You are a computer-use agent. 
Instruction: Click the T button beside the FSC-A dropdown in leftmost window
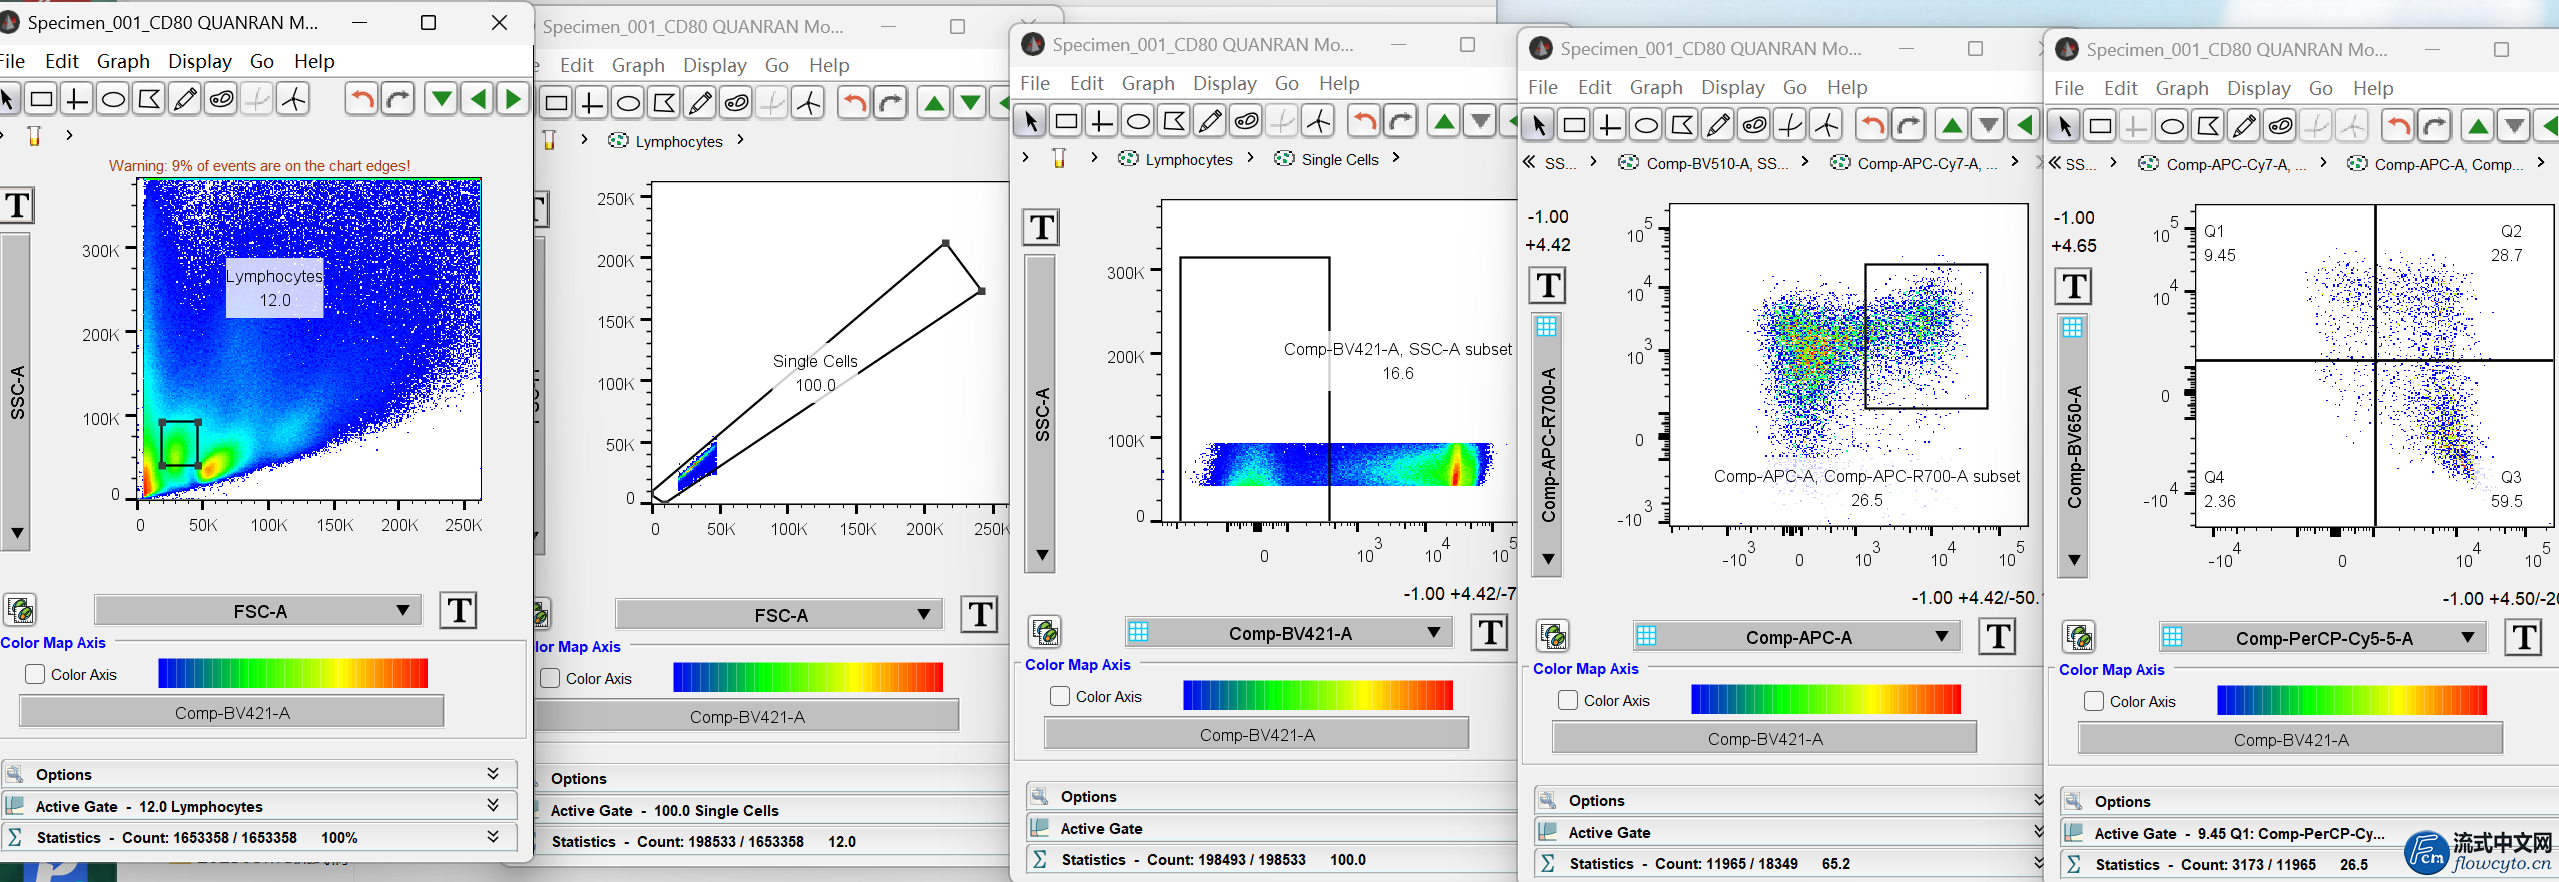pos(459,610)
